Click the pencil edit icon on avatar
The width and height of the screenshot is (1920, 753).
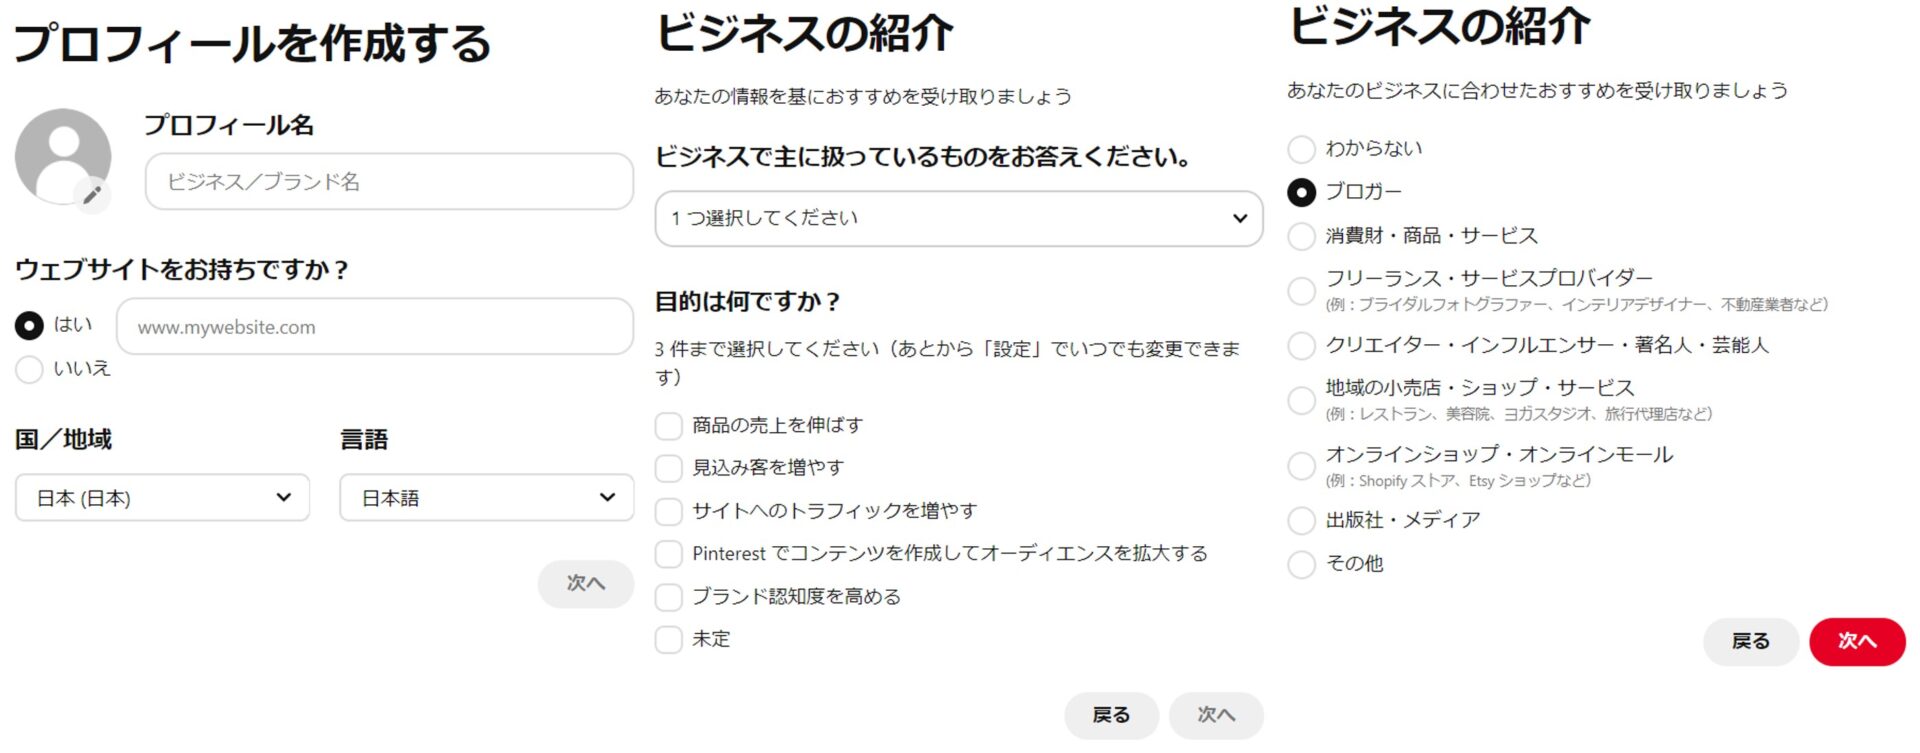tap(92, 195)
